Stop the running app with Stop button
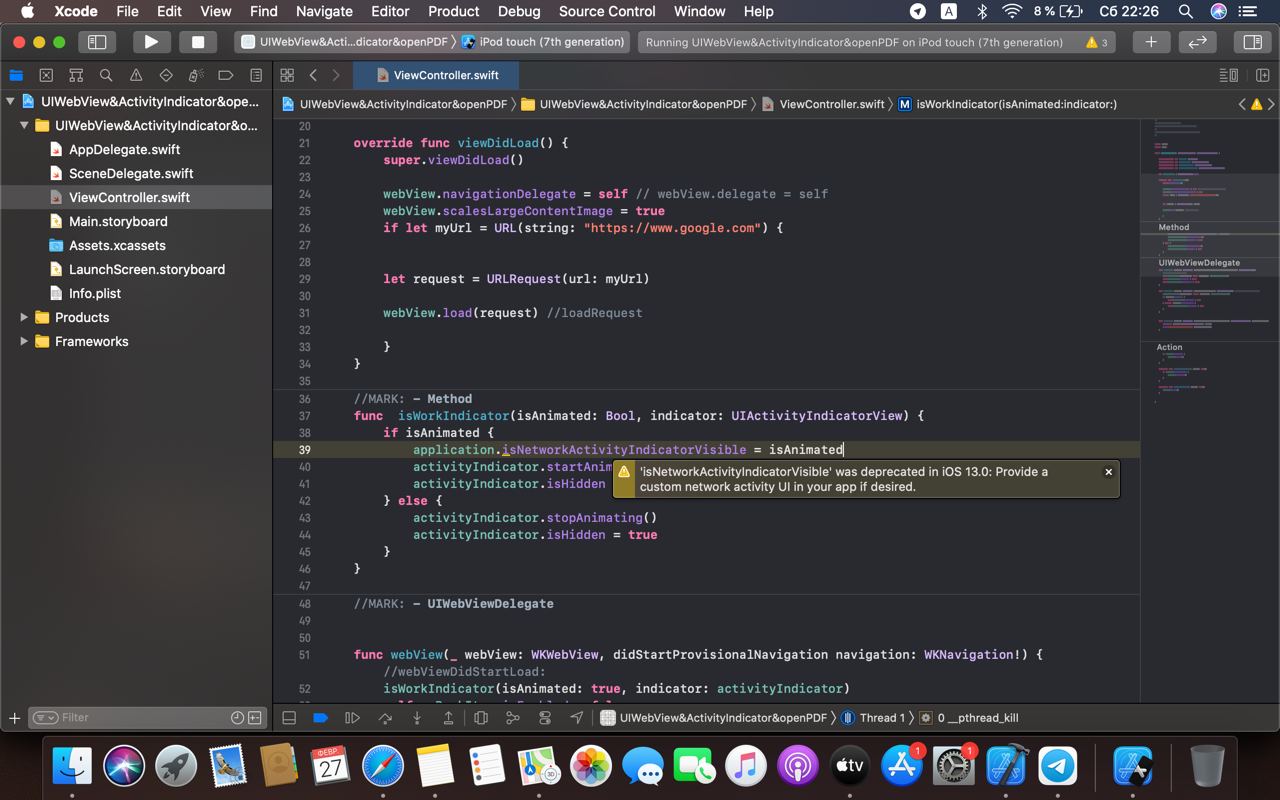Viewport: 1280px width, 800px height. coord(198,42)
